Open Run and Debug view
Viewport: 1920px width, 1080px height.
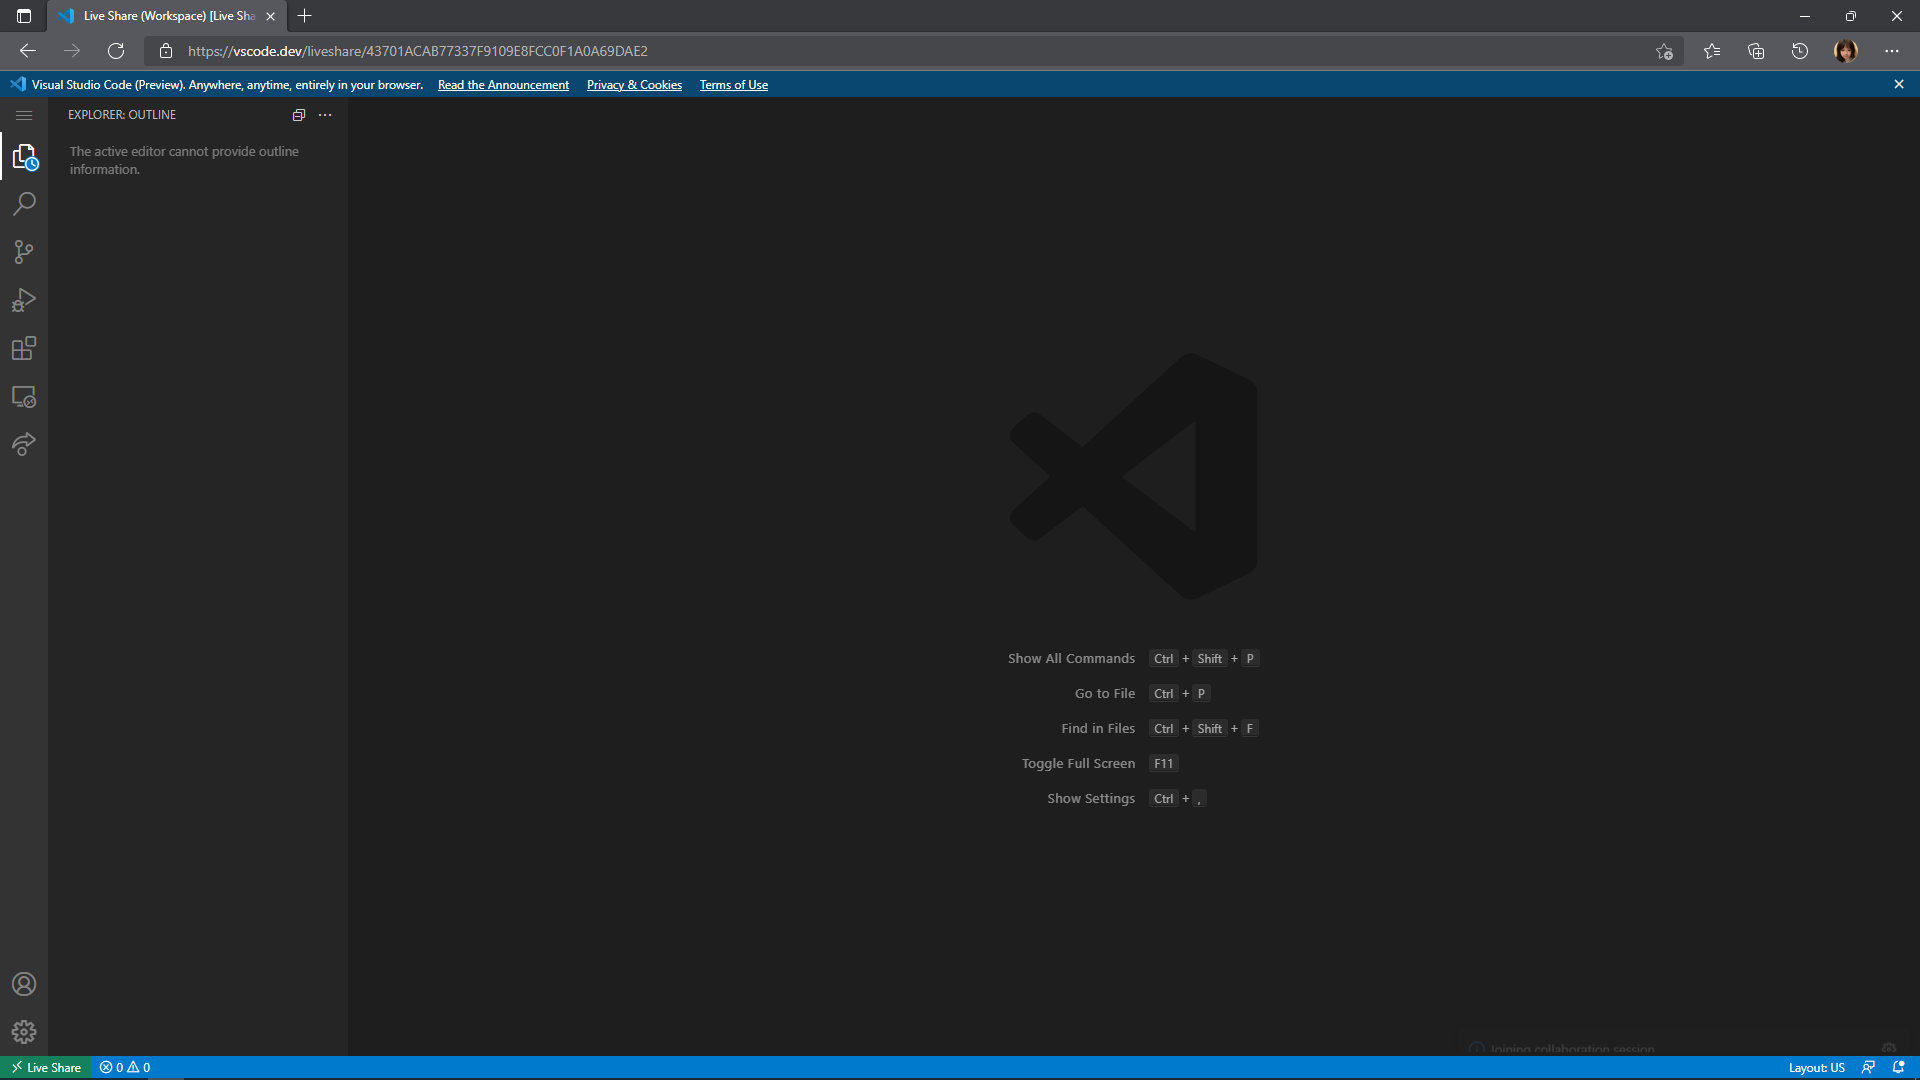click(24, 300)
